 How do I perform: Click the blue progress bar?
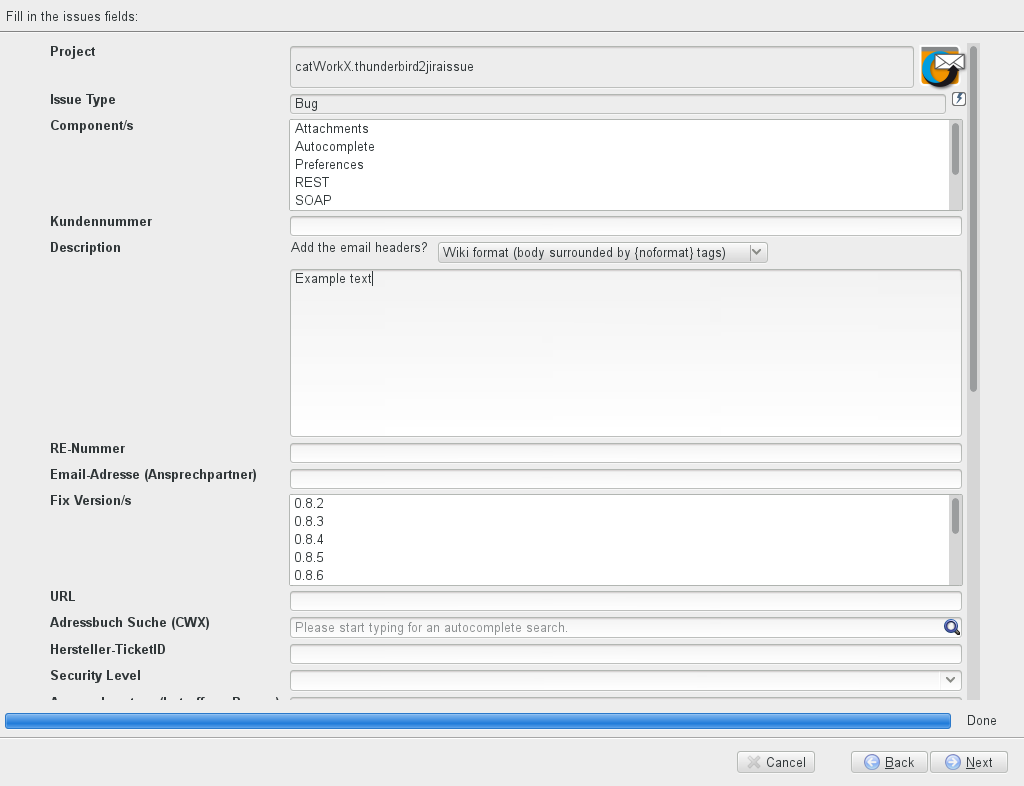[x=478, y=721]
